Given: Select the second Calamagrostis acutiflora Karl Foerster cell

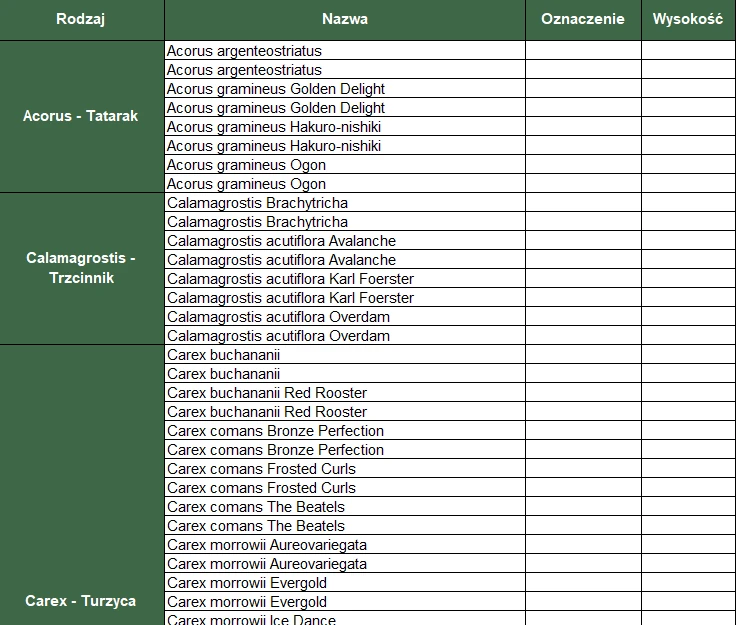Looking at the screenshot, I should (x=345, y=297).
